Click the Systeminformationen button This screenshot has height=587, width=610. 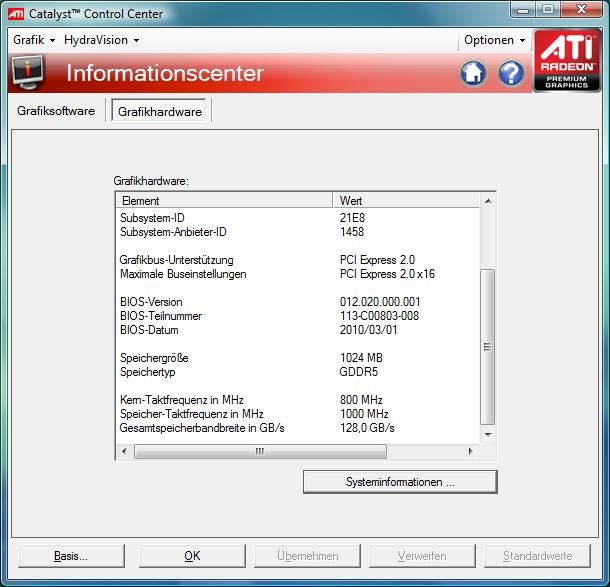400,482
